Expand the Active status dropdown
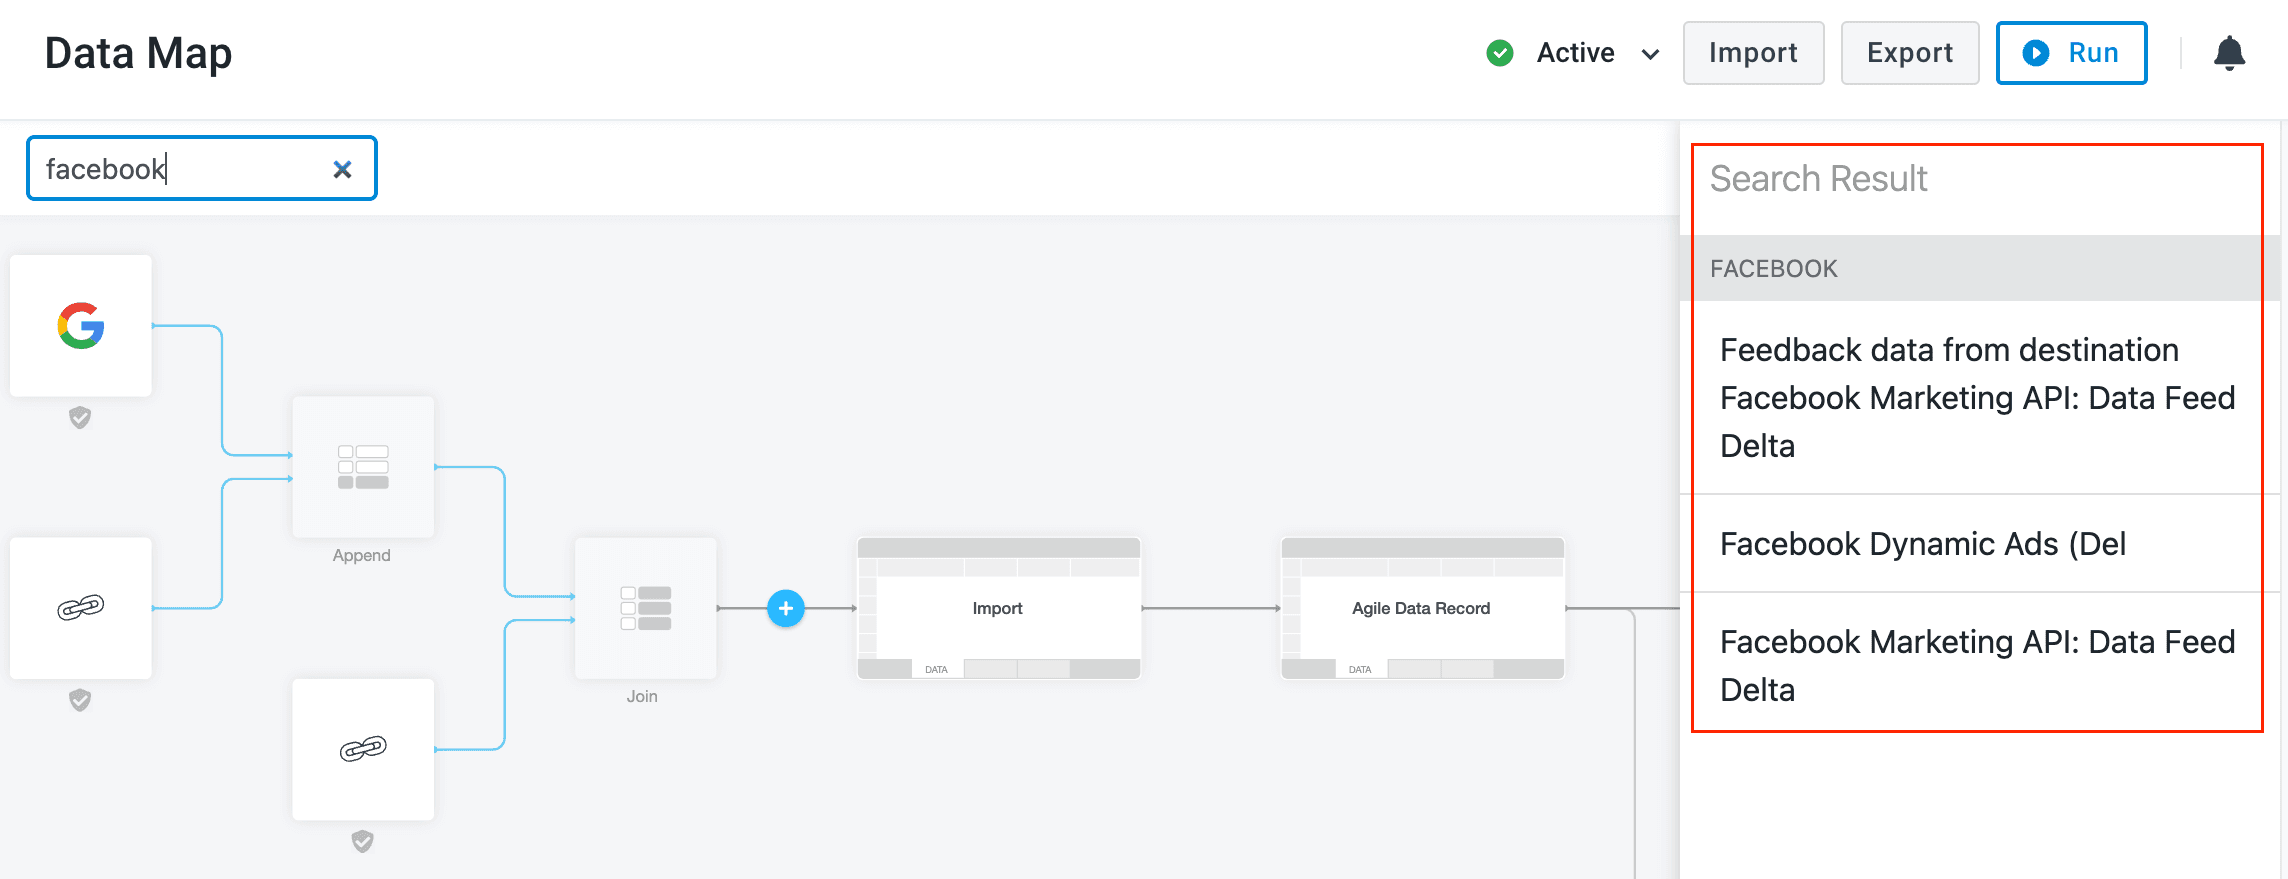The width and height of the screenshot is (2288, 879). tap(1650, 54)
